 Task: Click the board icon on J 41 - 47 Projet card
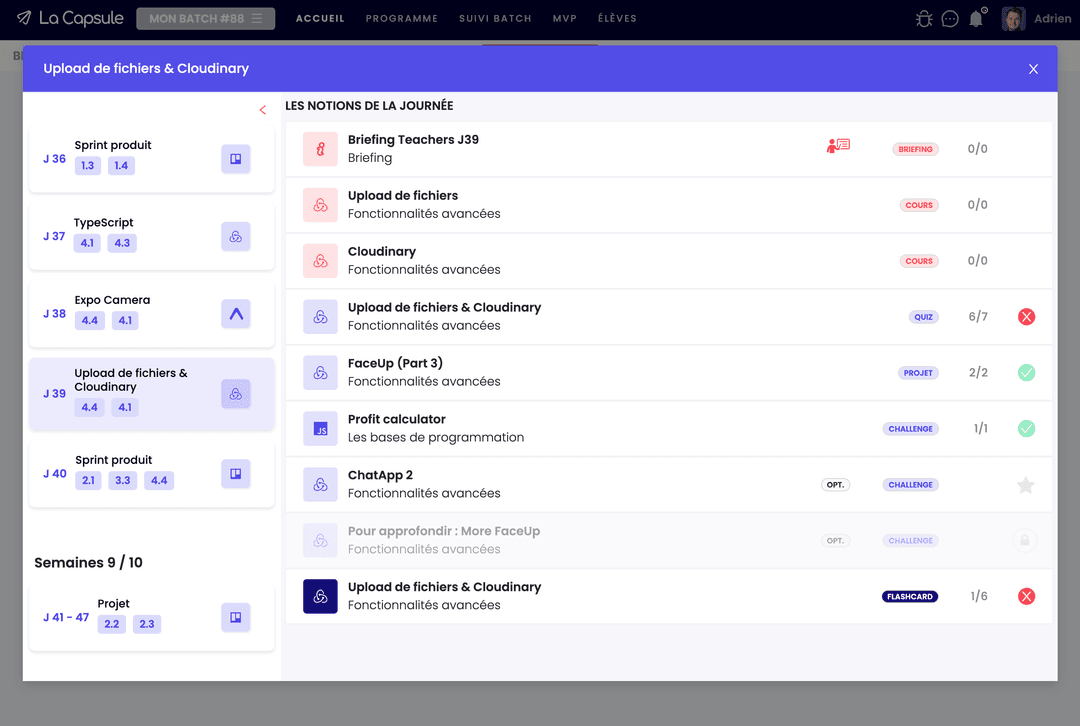(236, 617)
